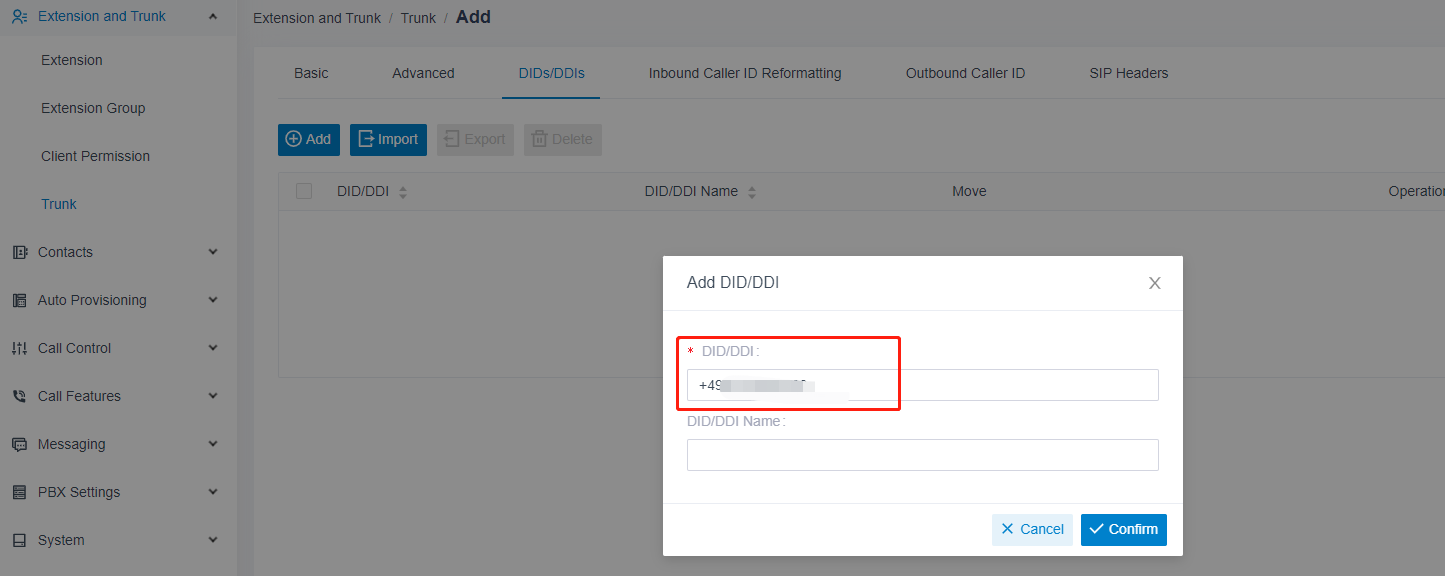The width and height of the screenshot is (1445, 576).
Task: Click the blue Add button
Action: pos(309,139)
